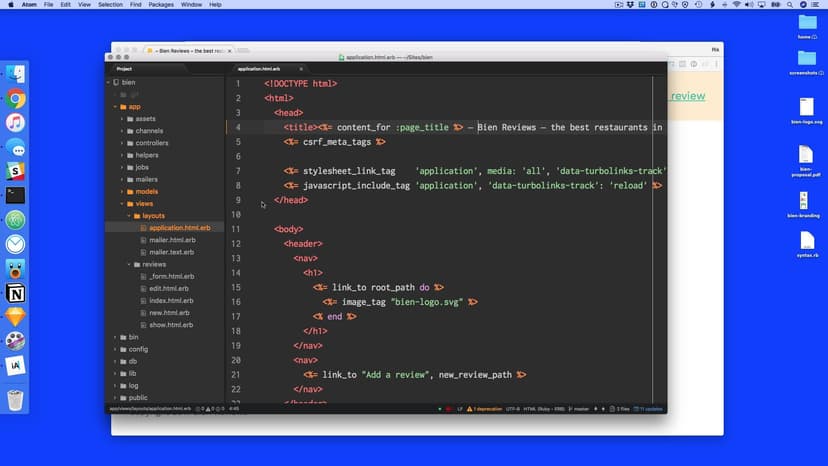
Task: Select the application.html.erb editor tab
Action: click(x=259, y=69)
